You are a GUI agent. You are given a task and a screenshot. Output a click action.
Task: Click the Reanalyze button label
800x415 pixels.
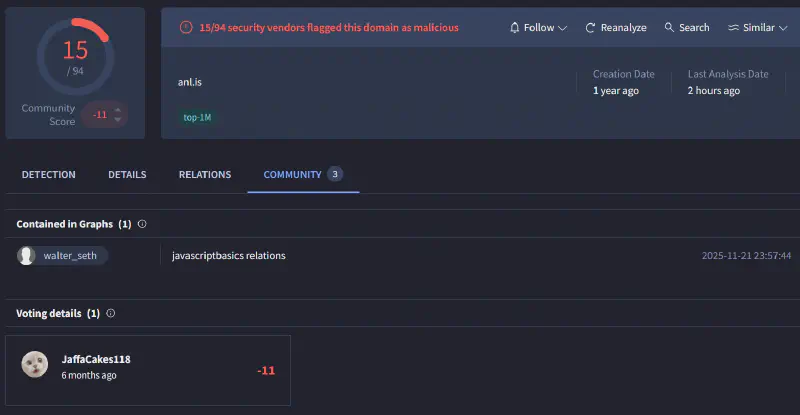click(623, 28)
